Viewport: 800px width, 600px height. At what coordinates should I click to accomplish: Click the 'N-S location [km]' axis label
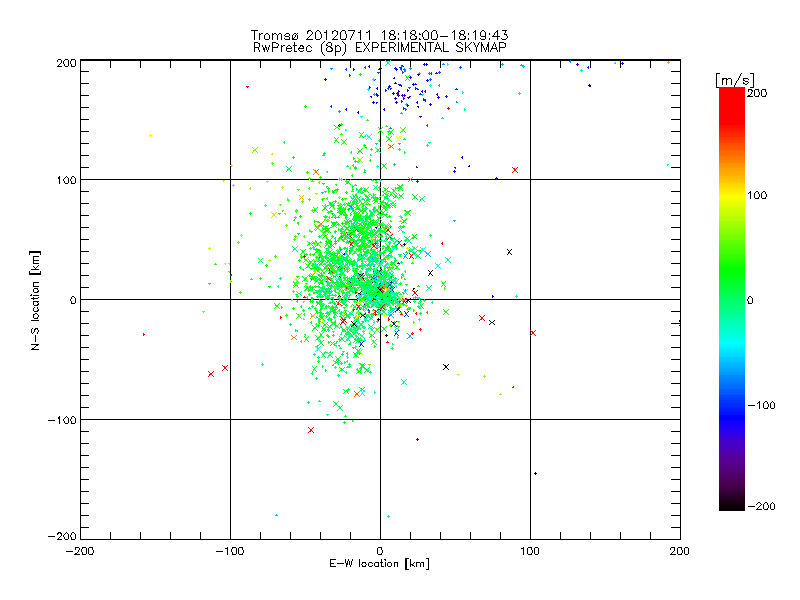point(35,300)
